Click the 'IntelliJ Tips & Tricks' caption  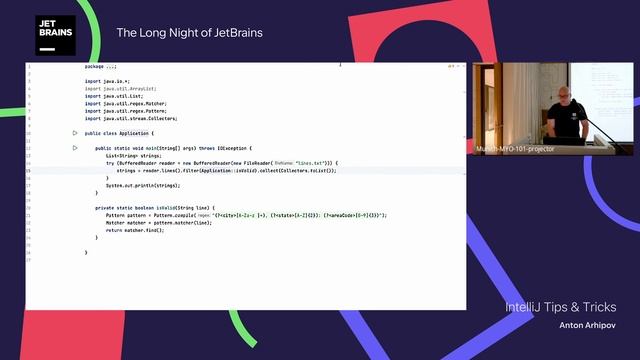560,307
